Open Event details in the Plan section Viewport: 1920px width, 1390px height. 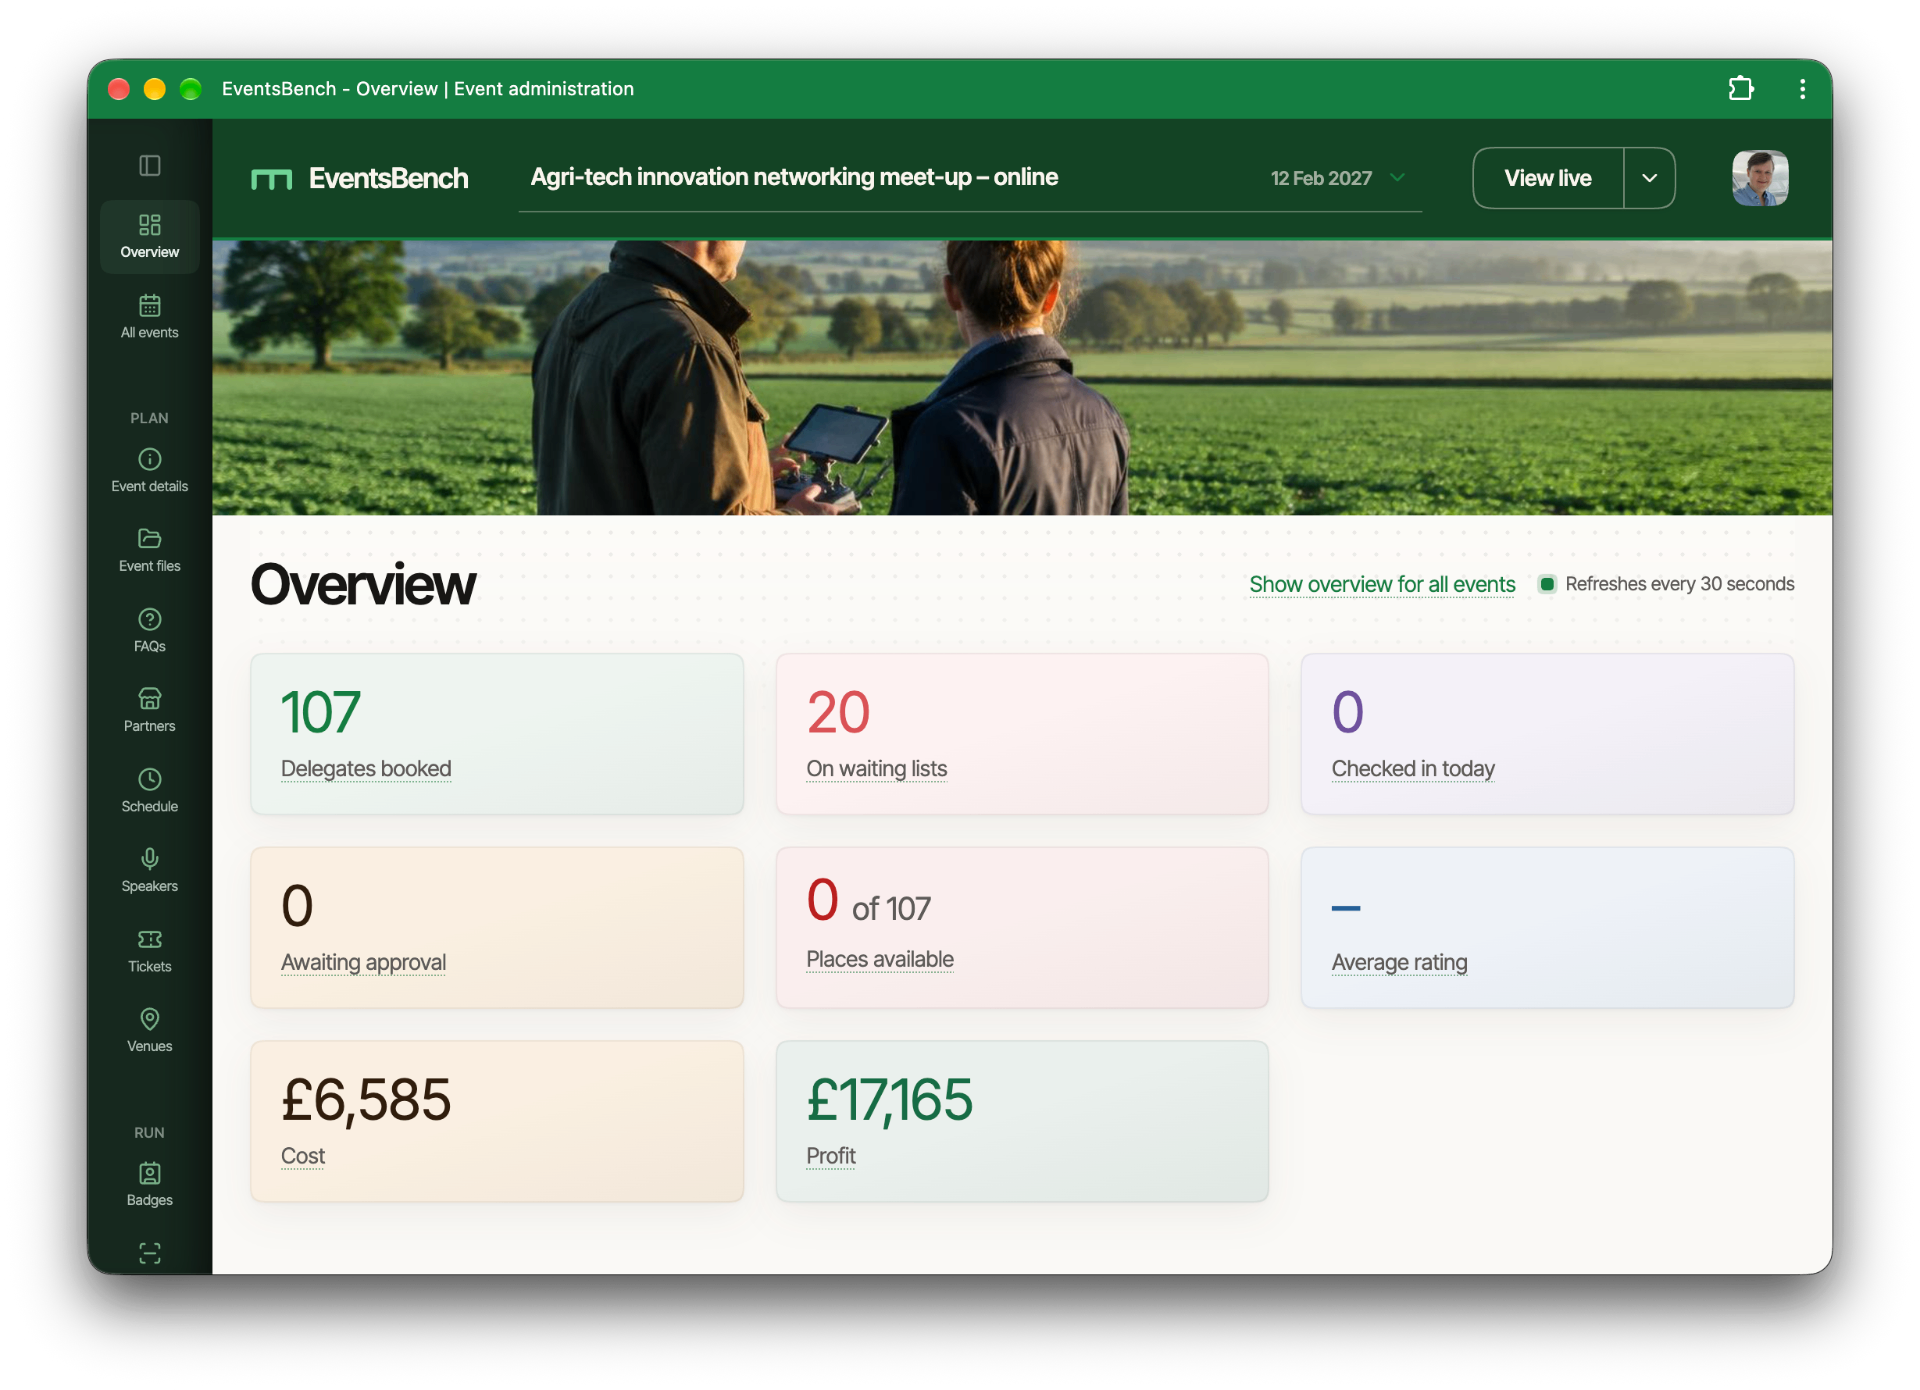click(x=150, y=471)
